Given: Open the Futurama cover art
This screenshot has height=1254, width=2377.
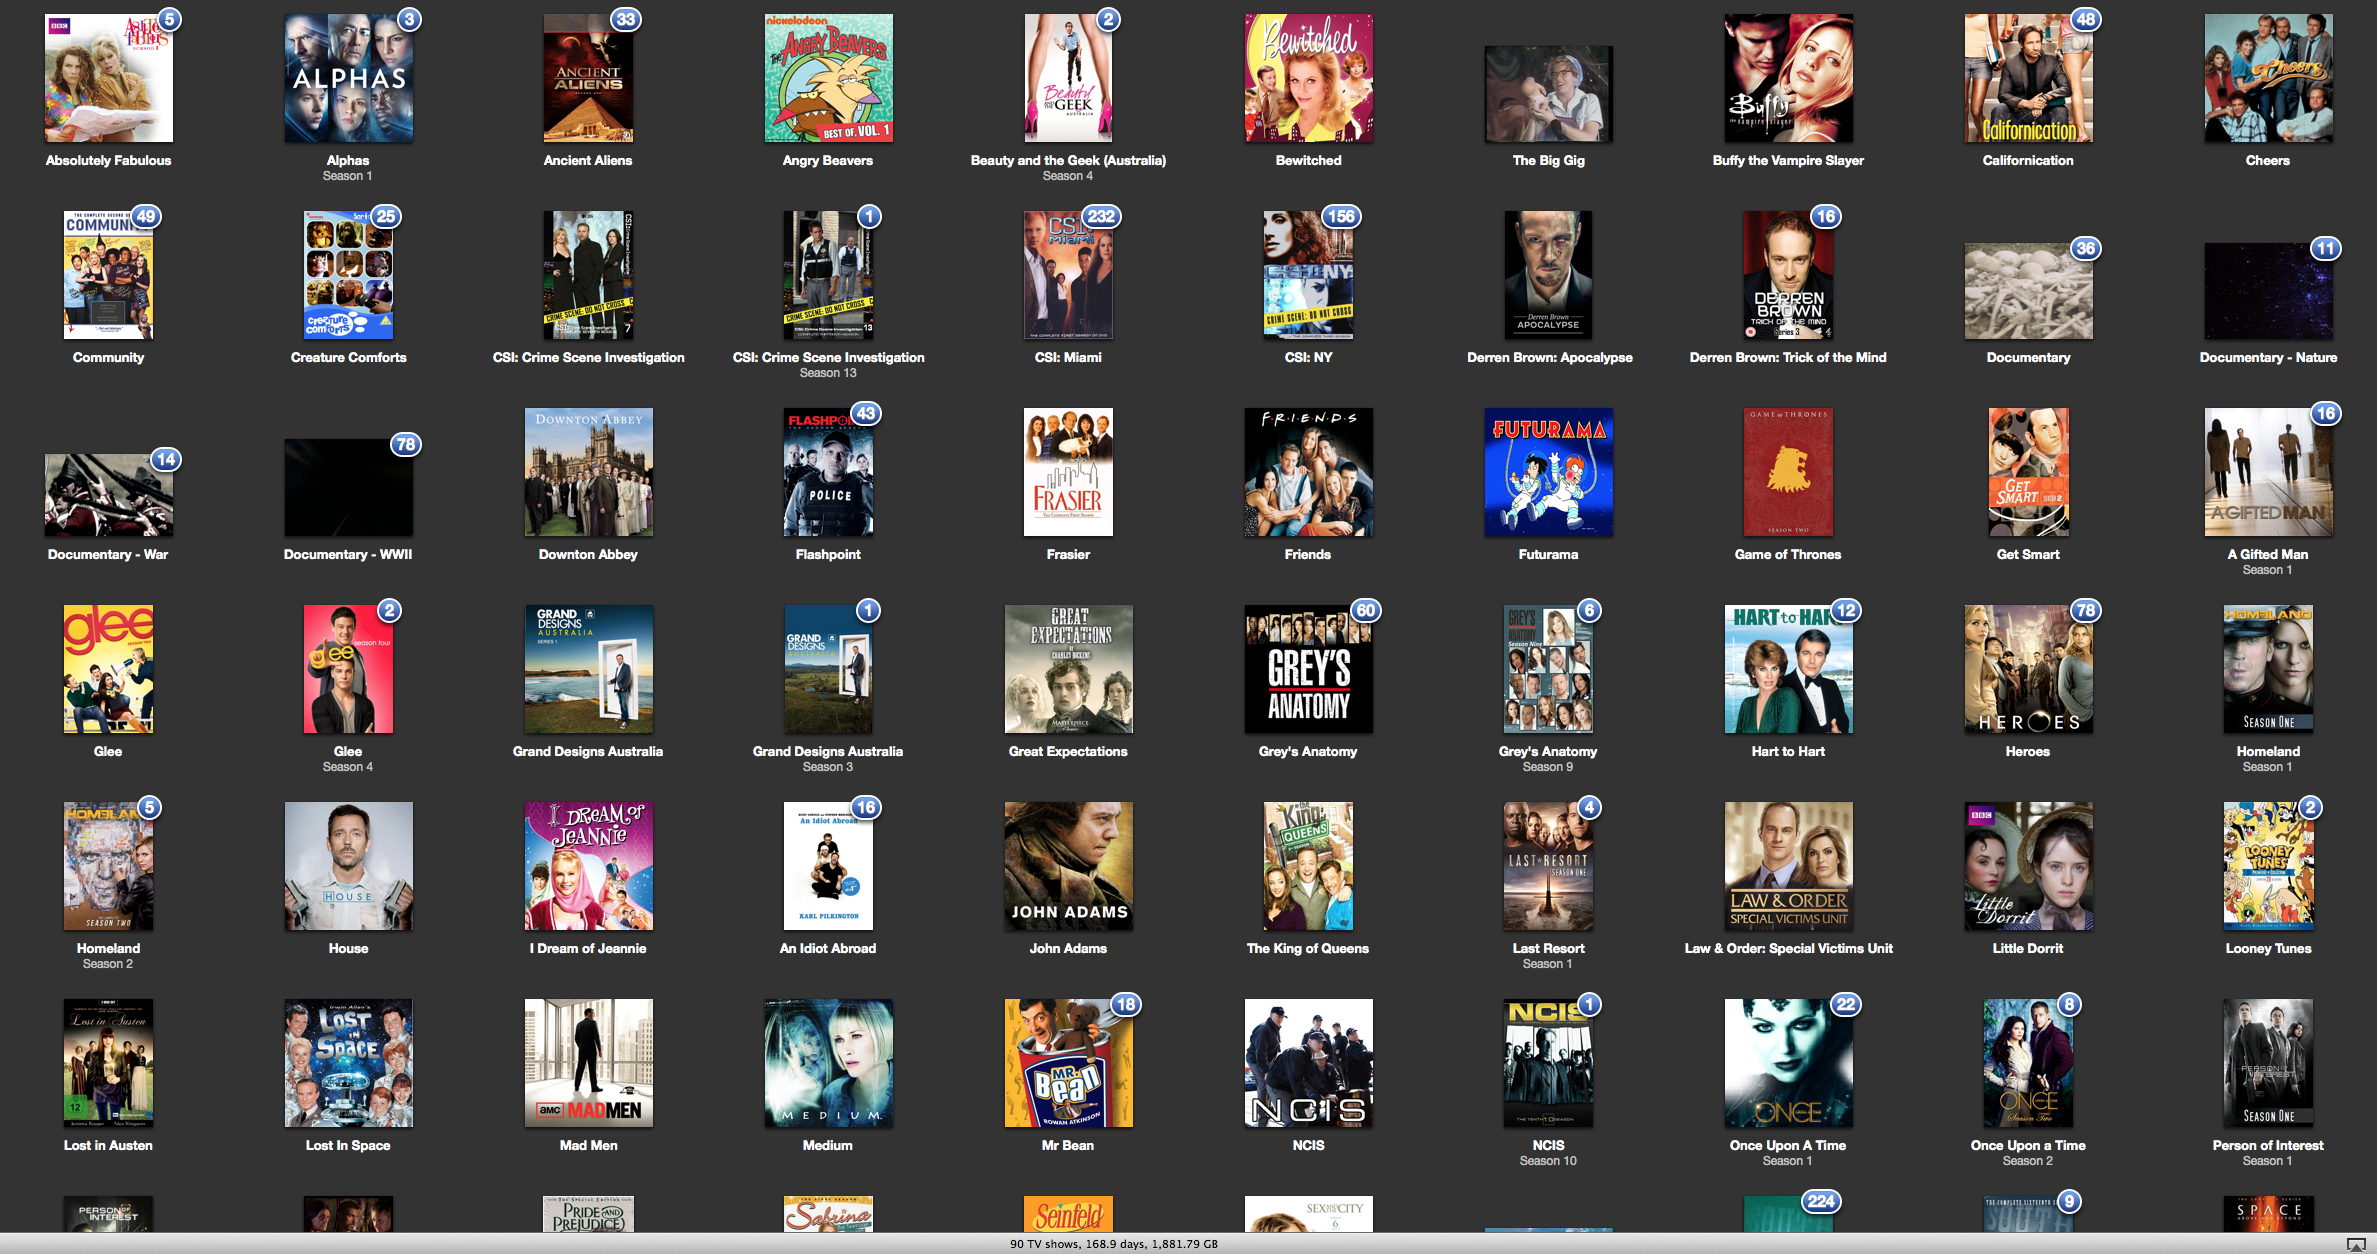Looking at the screenshot, I should tap(1548, 472).
